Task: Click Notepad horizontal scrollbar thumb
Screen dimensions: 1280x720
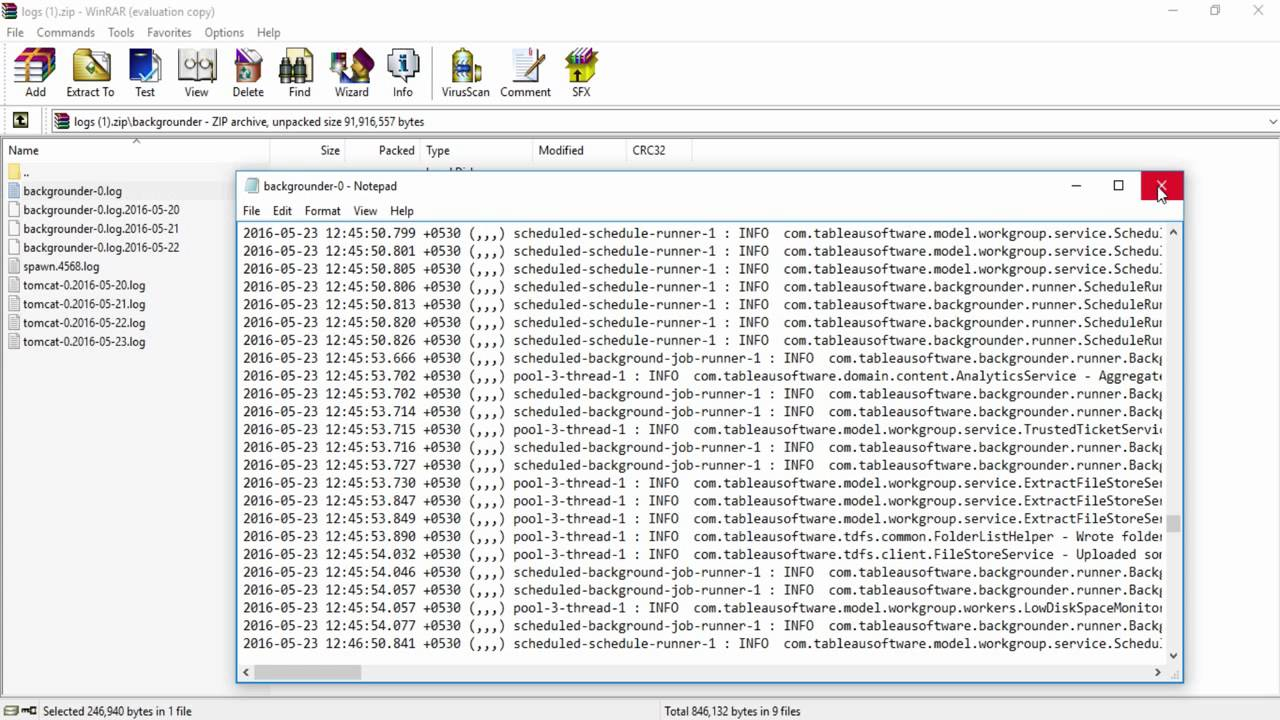Action: [307, 672]
